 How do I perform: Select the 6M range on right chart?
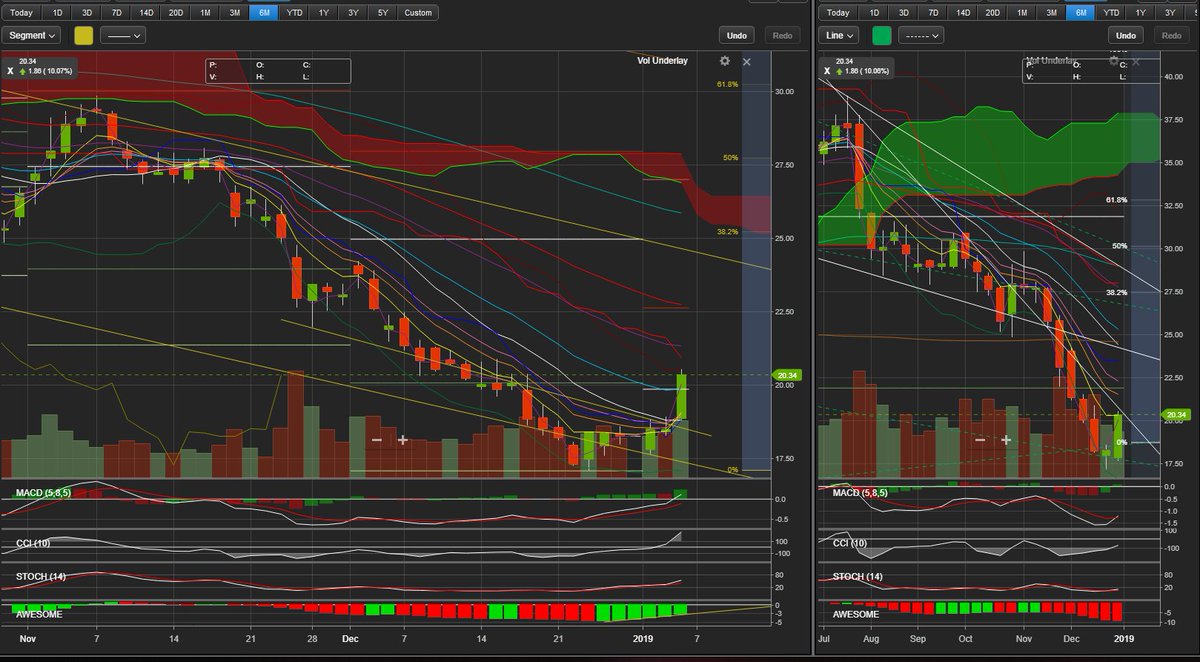click(x=1081, y=12)
